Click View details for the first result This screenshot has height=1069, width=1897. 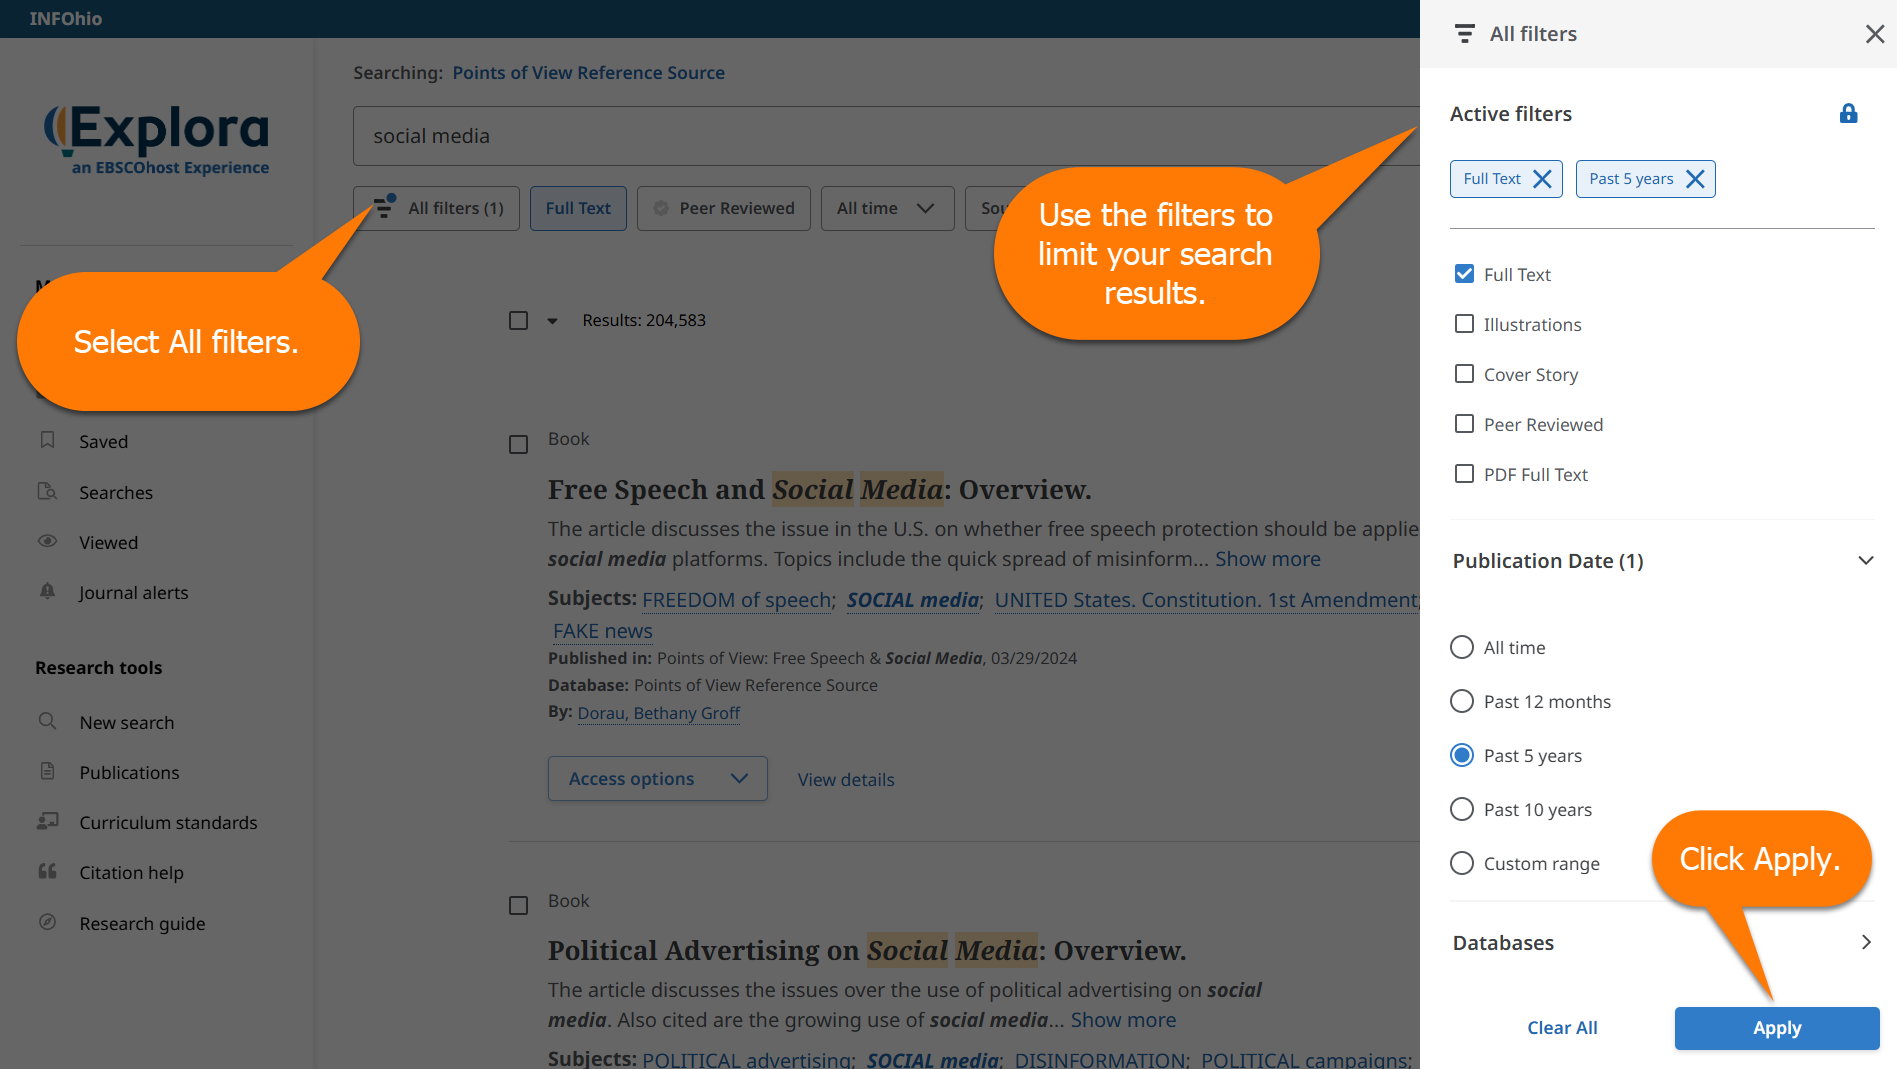(846, 779)
